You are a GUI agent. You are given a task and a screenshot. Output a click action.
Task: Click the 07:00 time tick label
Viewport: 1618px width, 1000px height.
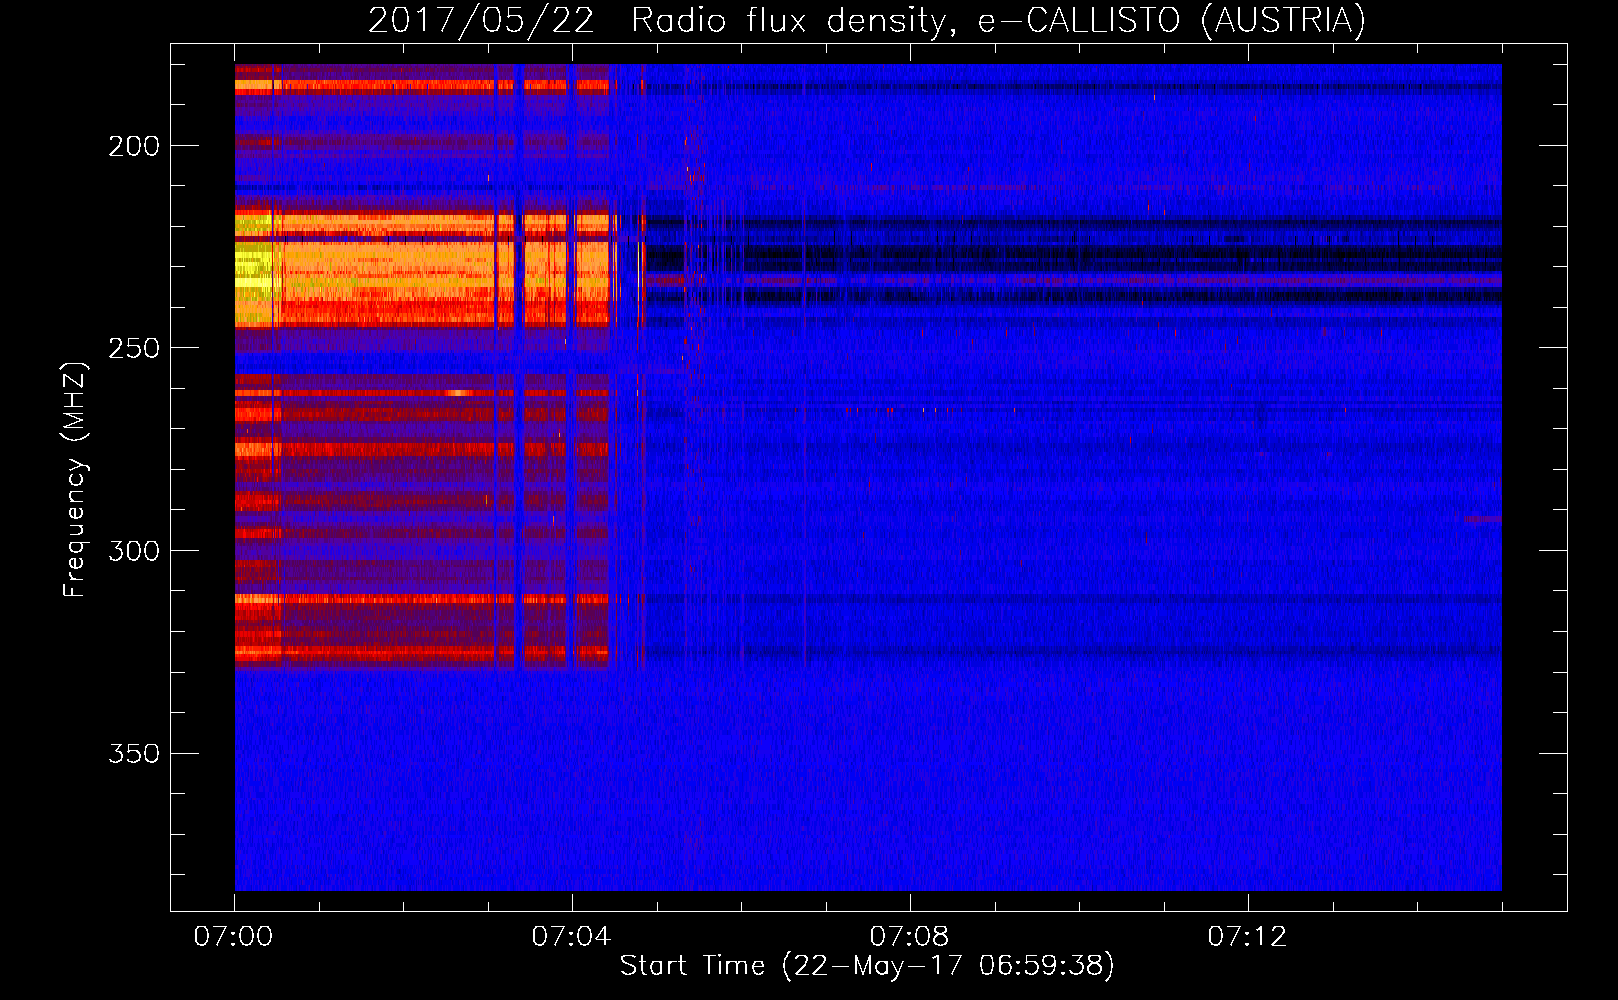point(233,936)
